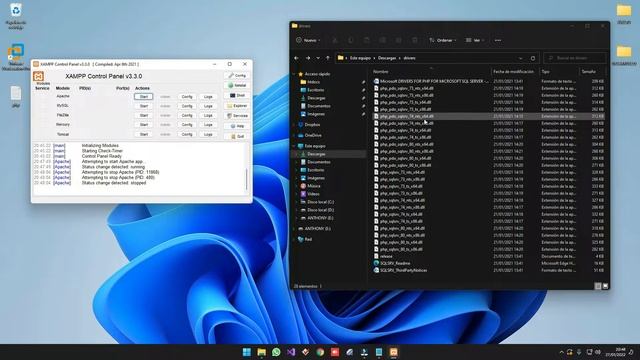Open the three-dots more options menu
The width and height of the screenshot is (640, 360).
(498, 40)
